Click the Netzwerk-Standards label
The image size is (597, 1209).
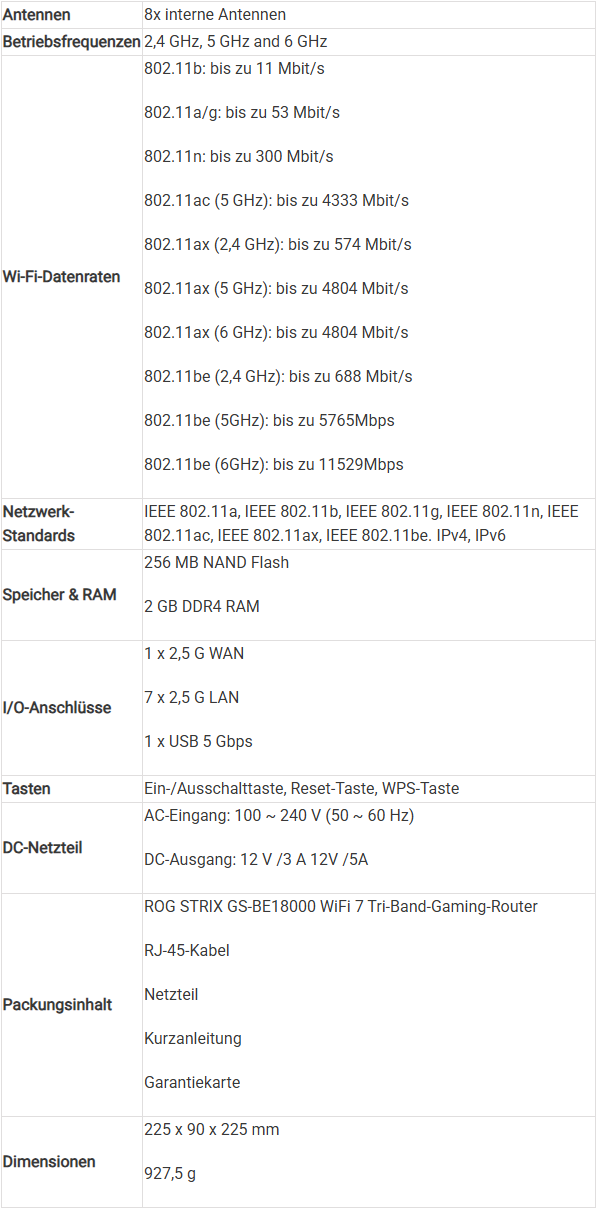[x=39, y=523]
